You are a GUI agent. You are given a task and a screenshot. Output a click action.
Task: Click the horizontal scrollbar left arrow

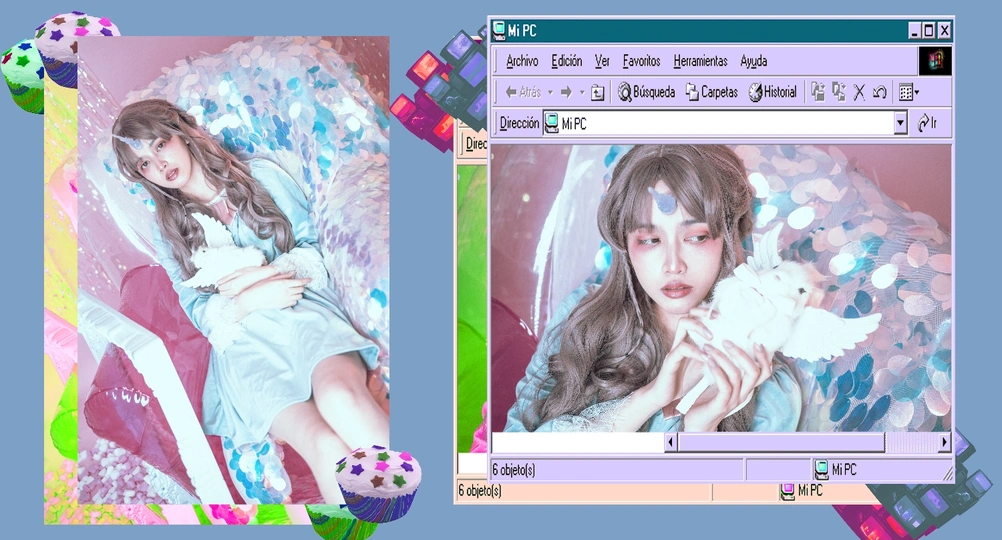pos(671,442)
